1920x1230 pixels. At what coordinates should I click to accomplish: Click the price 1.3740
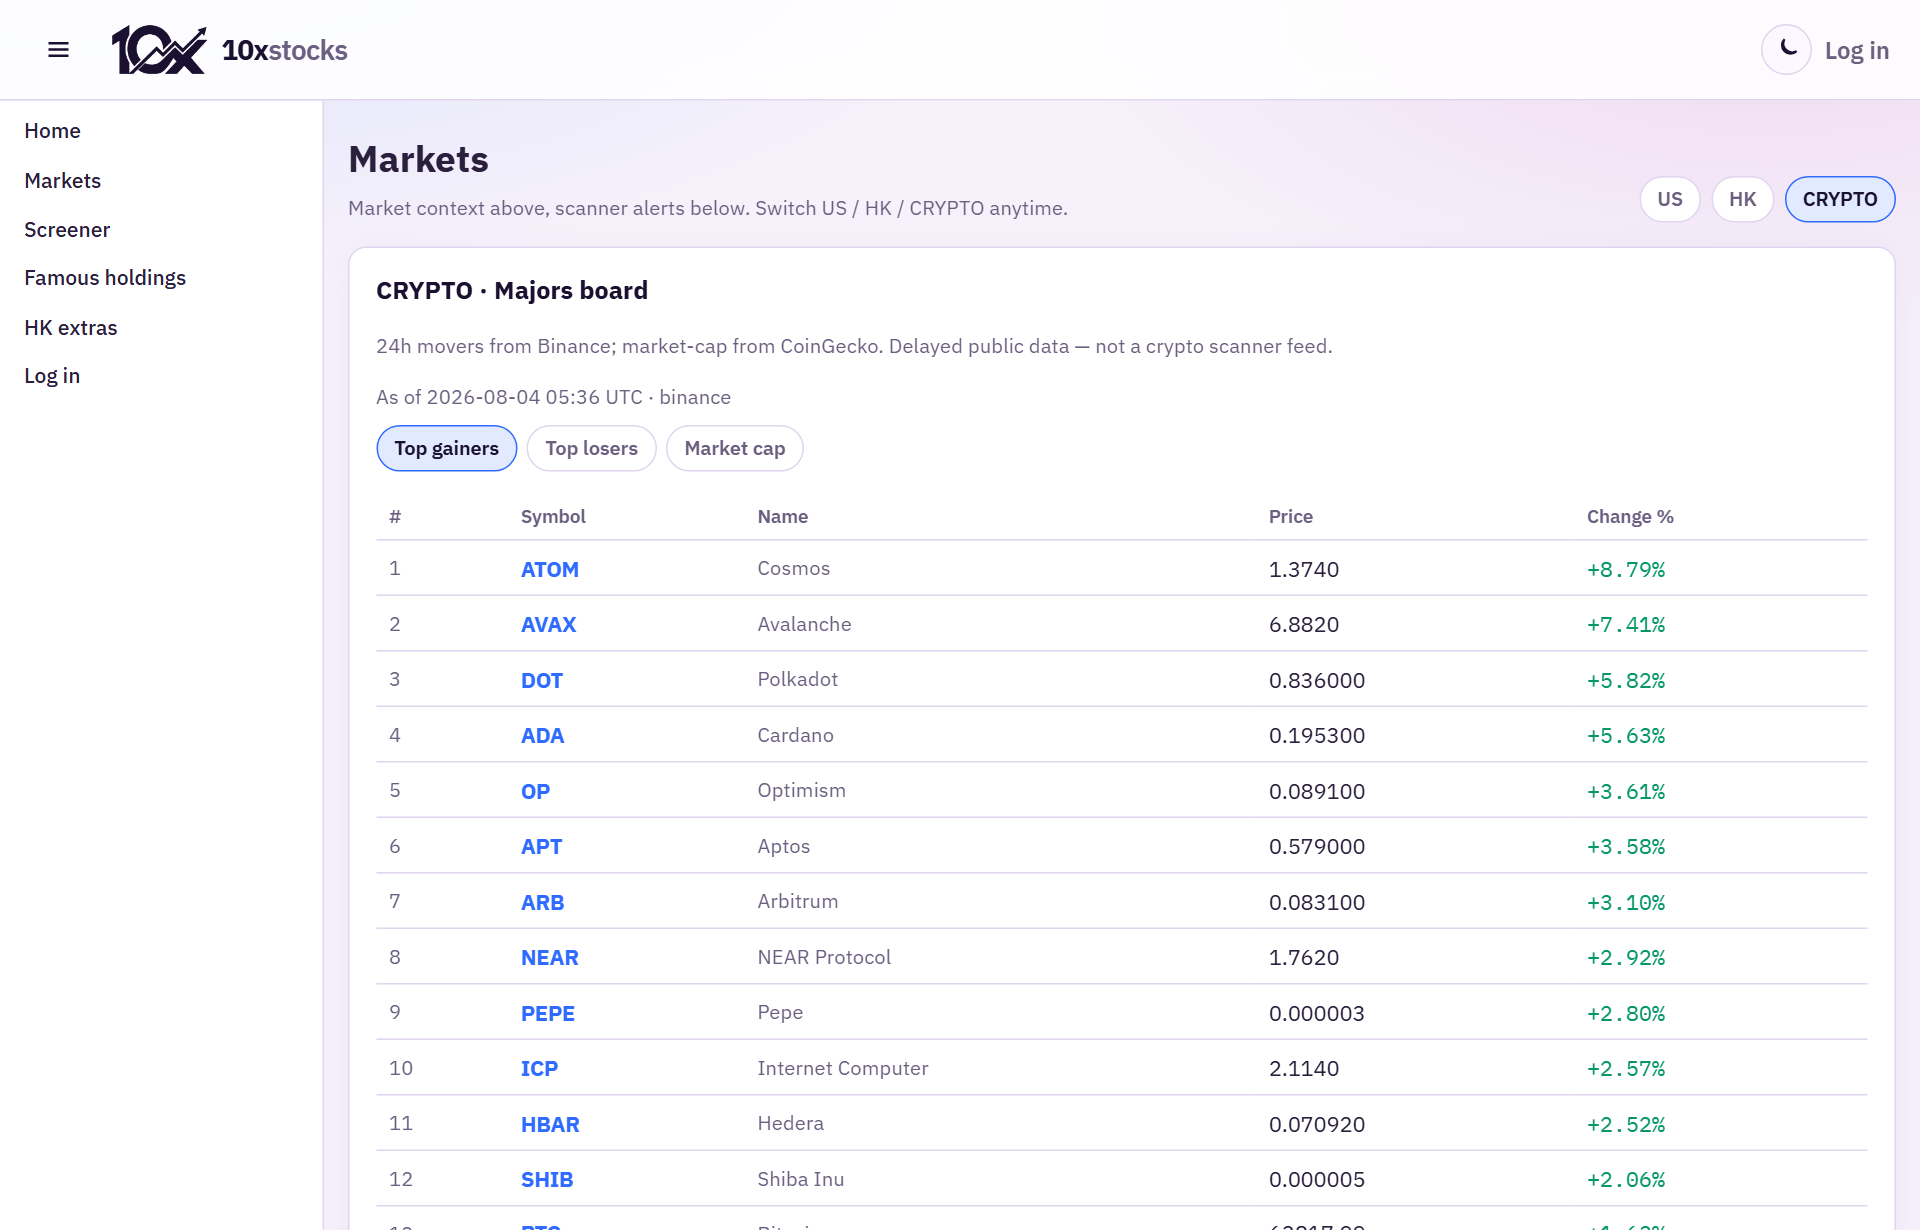(x=1304, y=569)
